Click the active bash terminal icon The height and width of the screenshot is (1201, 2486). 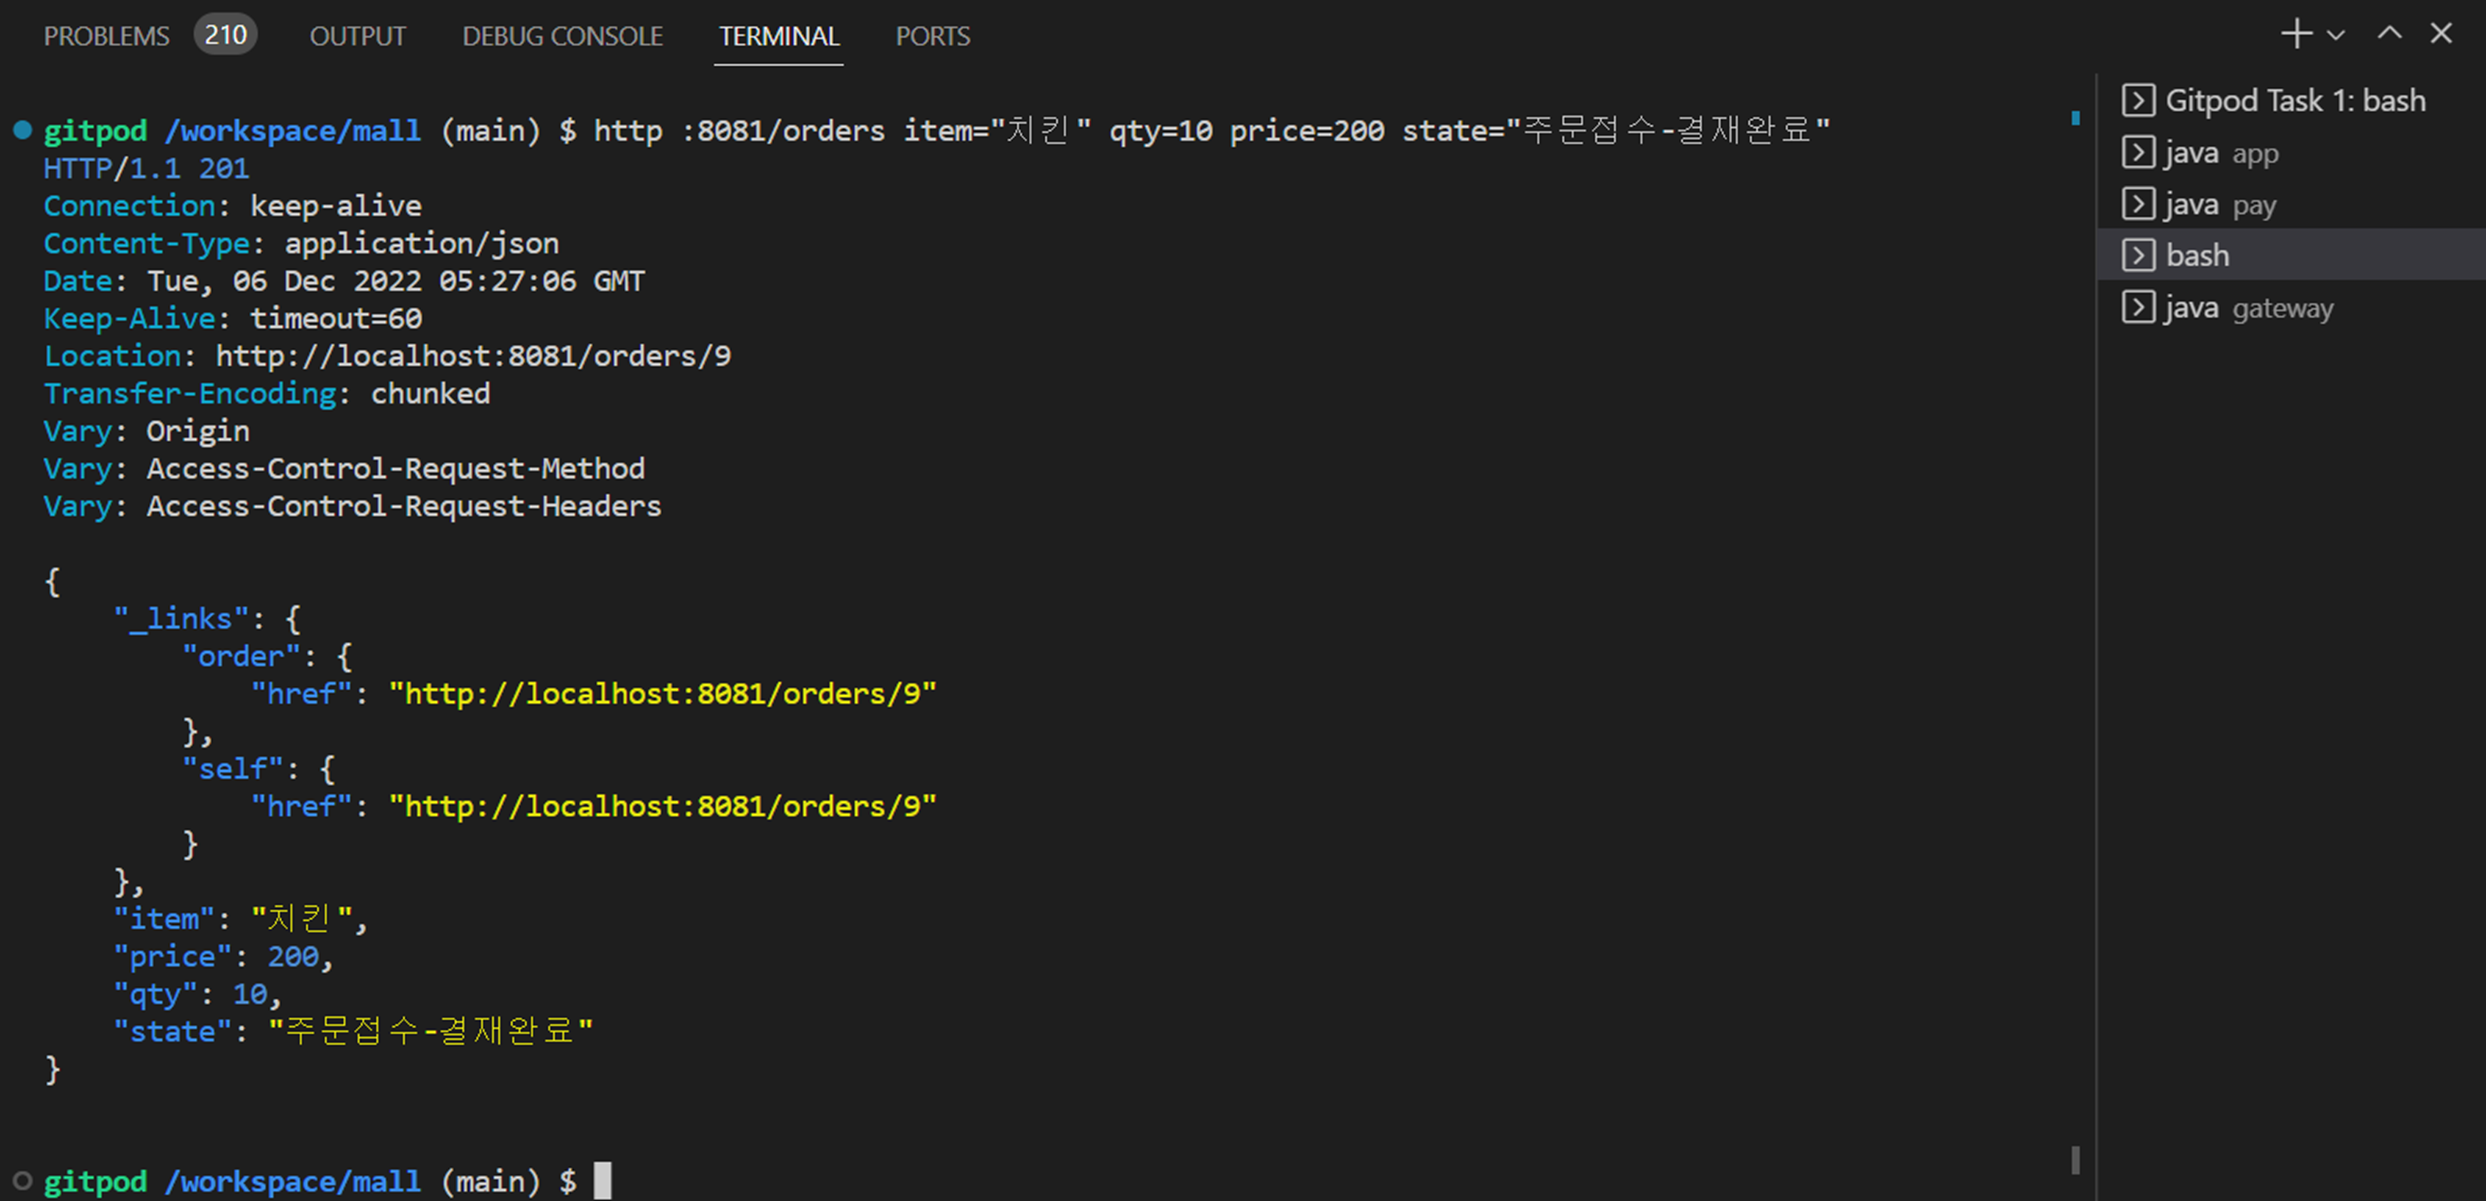[x=2138, y=256]
